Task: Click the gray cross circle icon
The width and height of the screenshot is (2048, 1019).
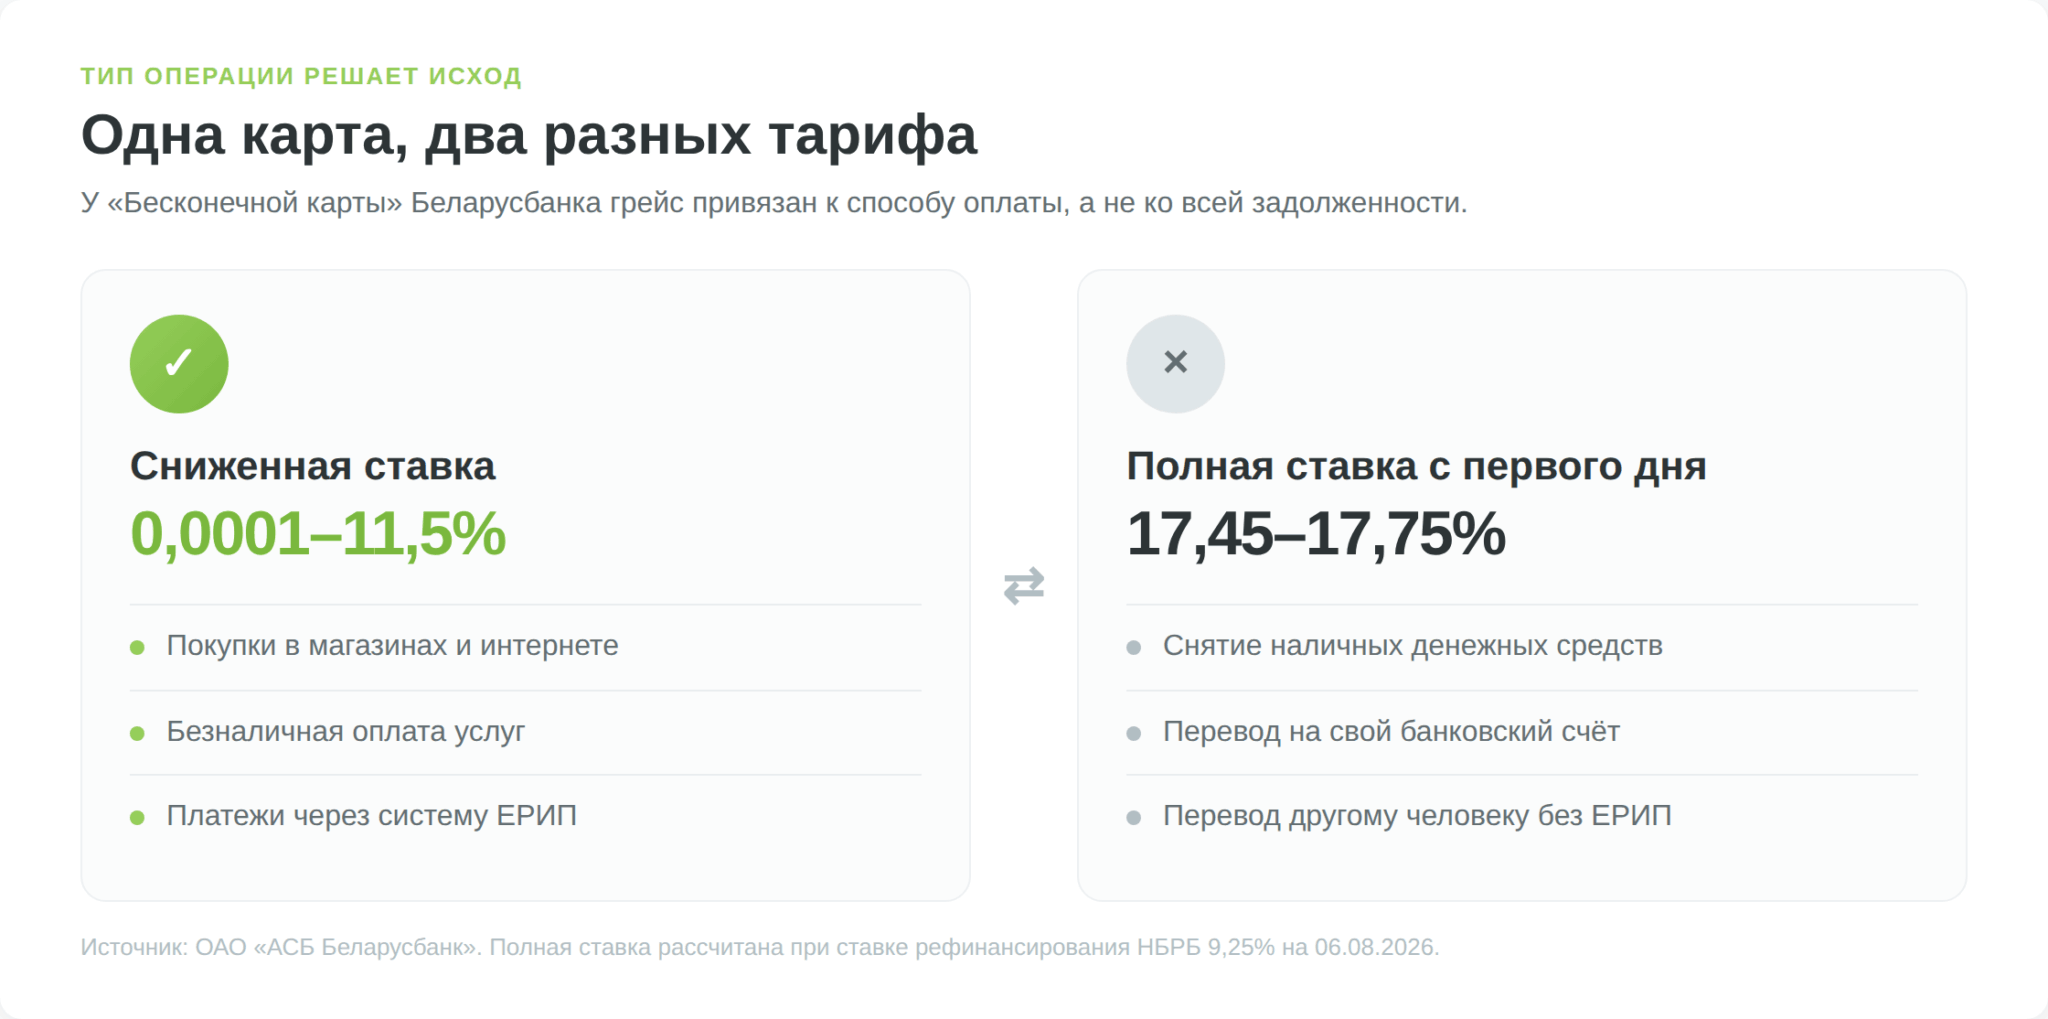Action: (x=1176, y=364)
